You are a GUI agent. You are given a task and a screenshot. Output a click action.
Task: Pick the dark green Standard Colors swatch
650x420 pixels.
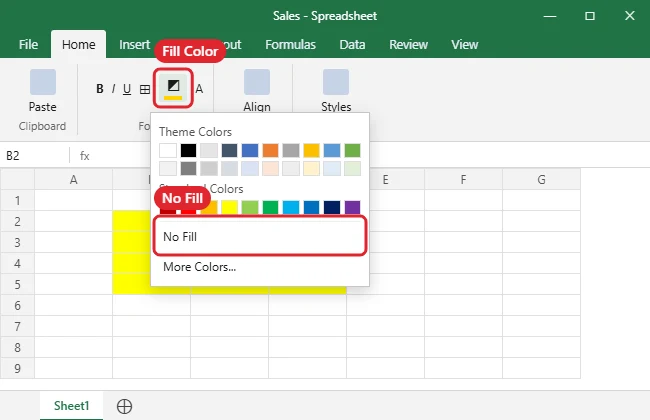(x=270, y=207)
